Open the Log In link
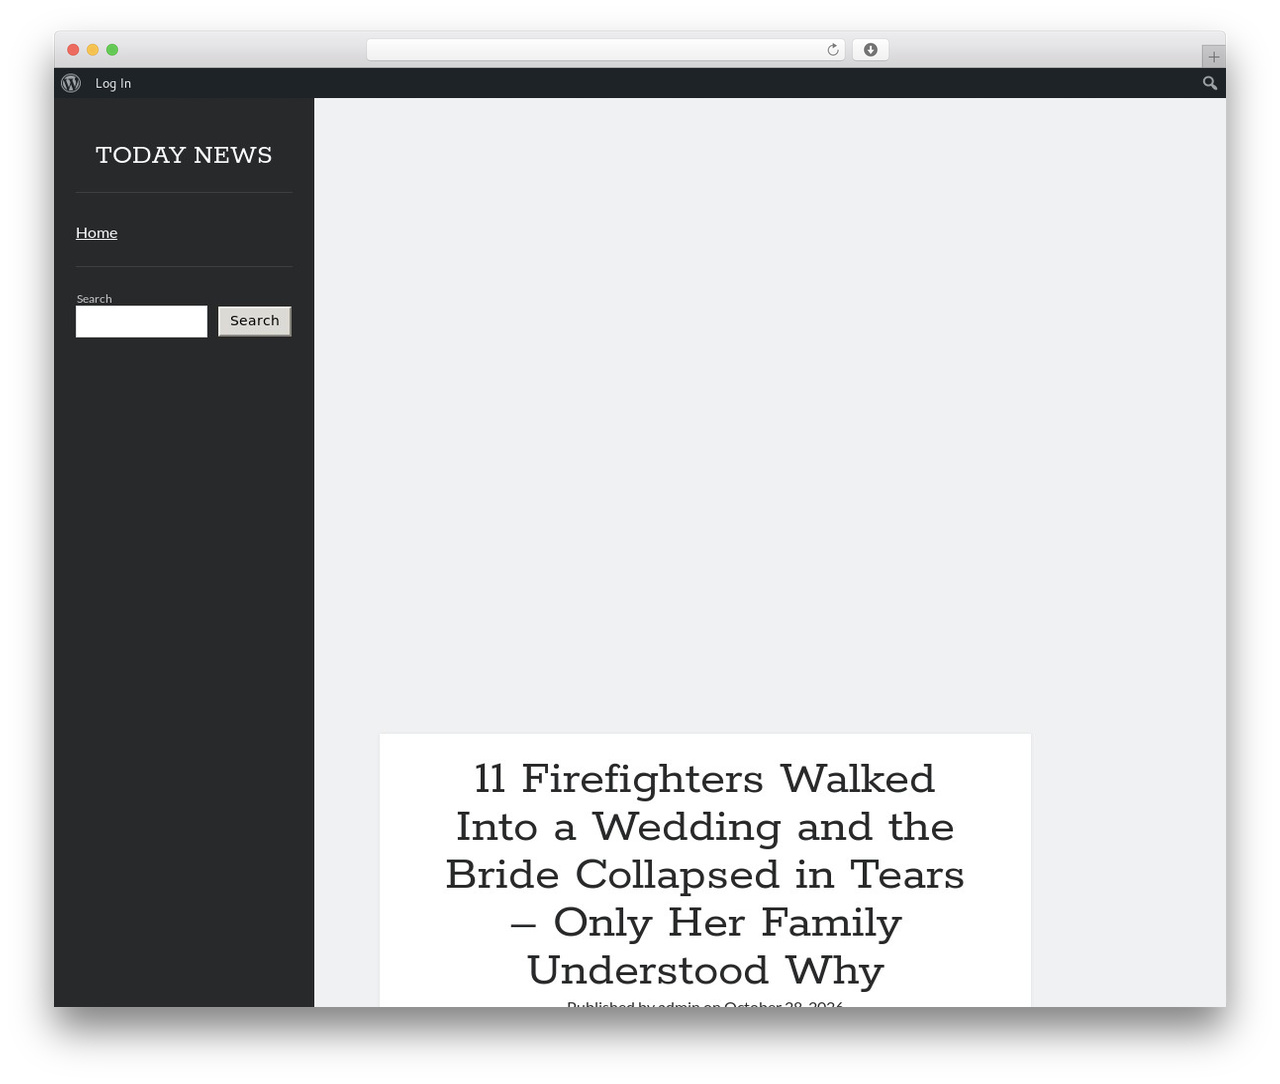Image resolution: width=1280 pixels, height=1084 pixels. tap(113, 83)
